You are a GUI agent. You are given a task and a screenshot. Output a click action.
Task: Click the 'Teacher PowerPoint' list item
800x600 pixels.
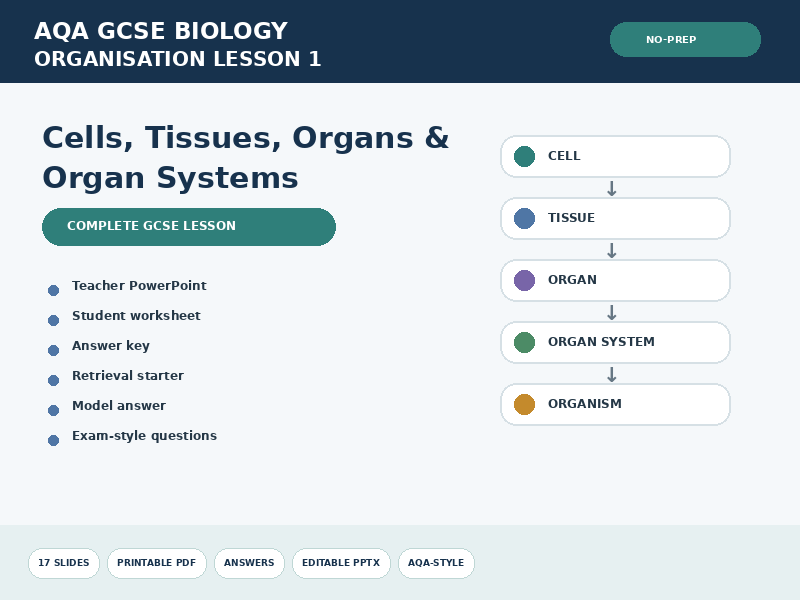click(139, 286)
